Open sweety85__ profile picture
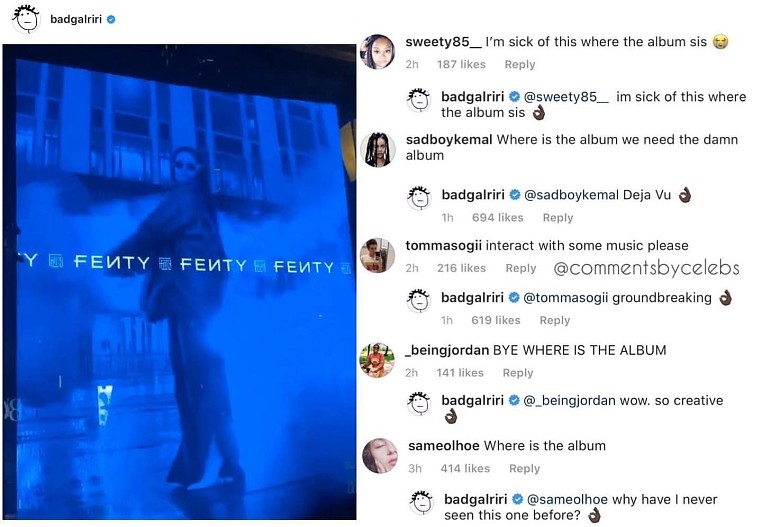The height and width of the screenshot is (527, 762). pyautogui.click(x=377, y=52)
